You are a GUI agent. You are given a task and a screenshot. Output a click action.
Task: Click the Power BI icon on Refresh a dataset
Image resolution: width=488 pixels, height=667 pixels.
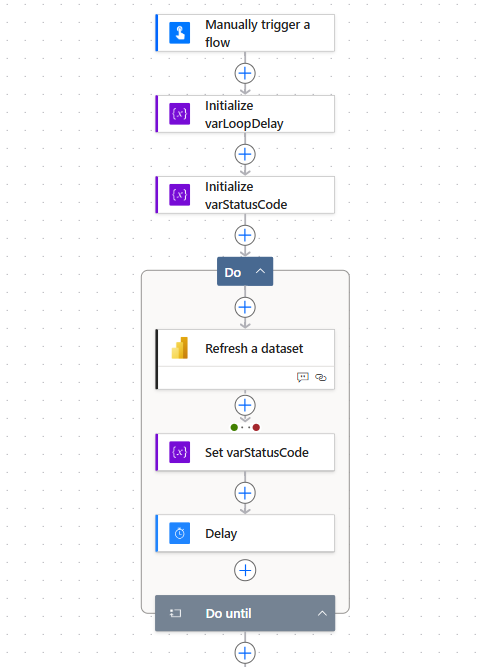click(x=180, y=348)
